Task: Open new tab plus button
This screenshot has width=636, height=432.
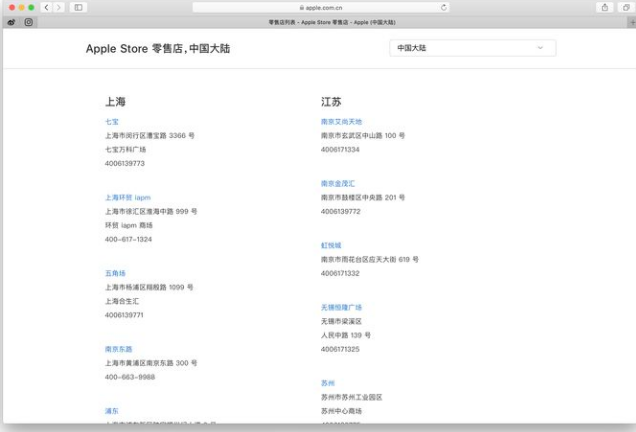Action: pos(632,22)
